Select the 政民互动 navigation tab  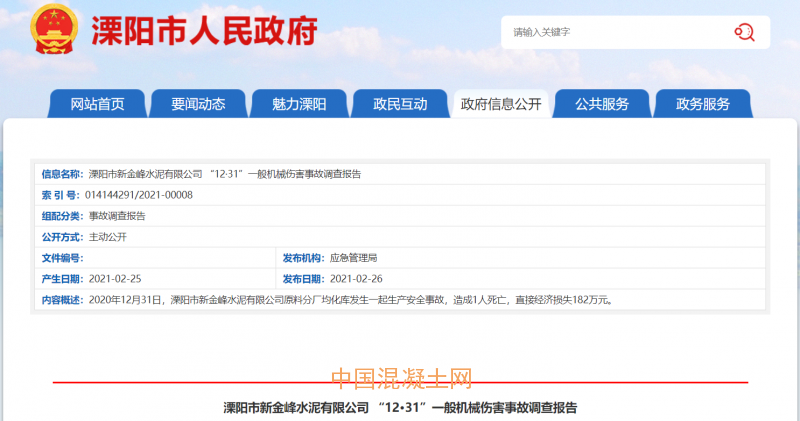pos(400,104)
